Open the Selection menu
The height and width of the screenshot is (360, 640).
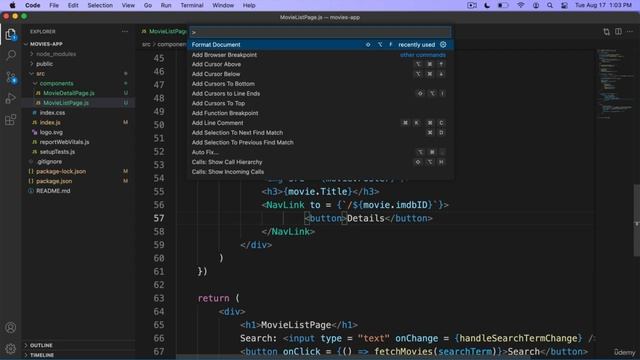pyautogui.click(x=100, y=5)
